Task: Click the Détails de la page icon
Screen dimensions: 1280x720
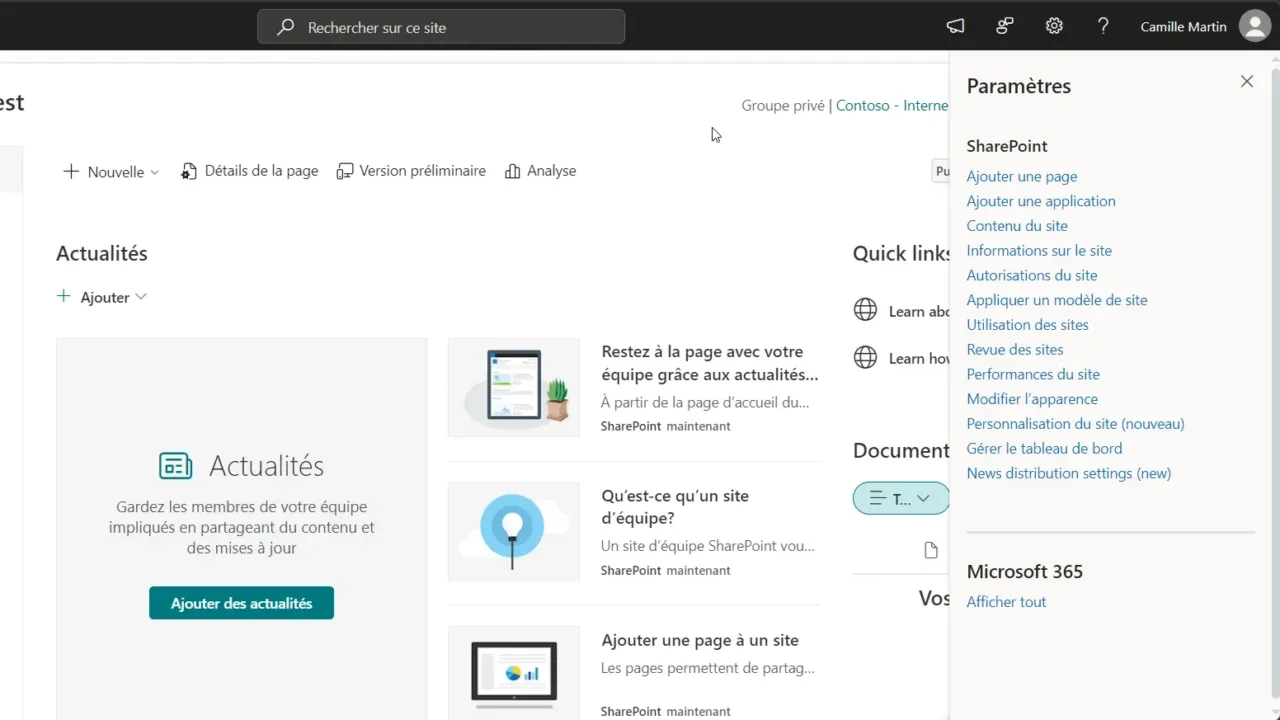Action: [x=189, y=171]
